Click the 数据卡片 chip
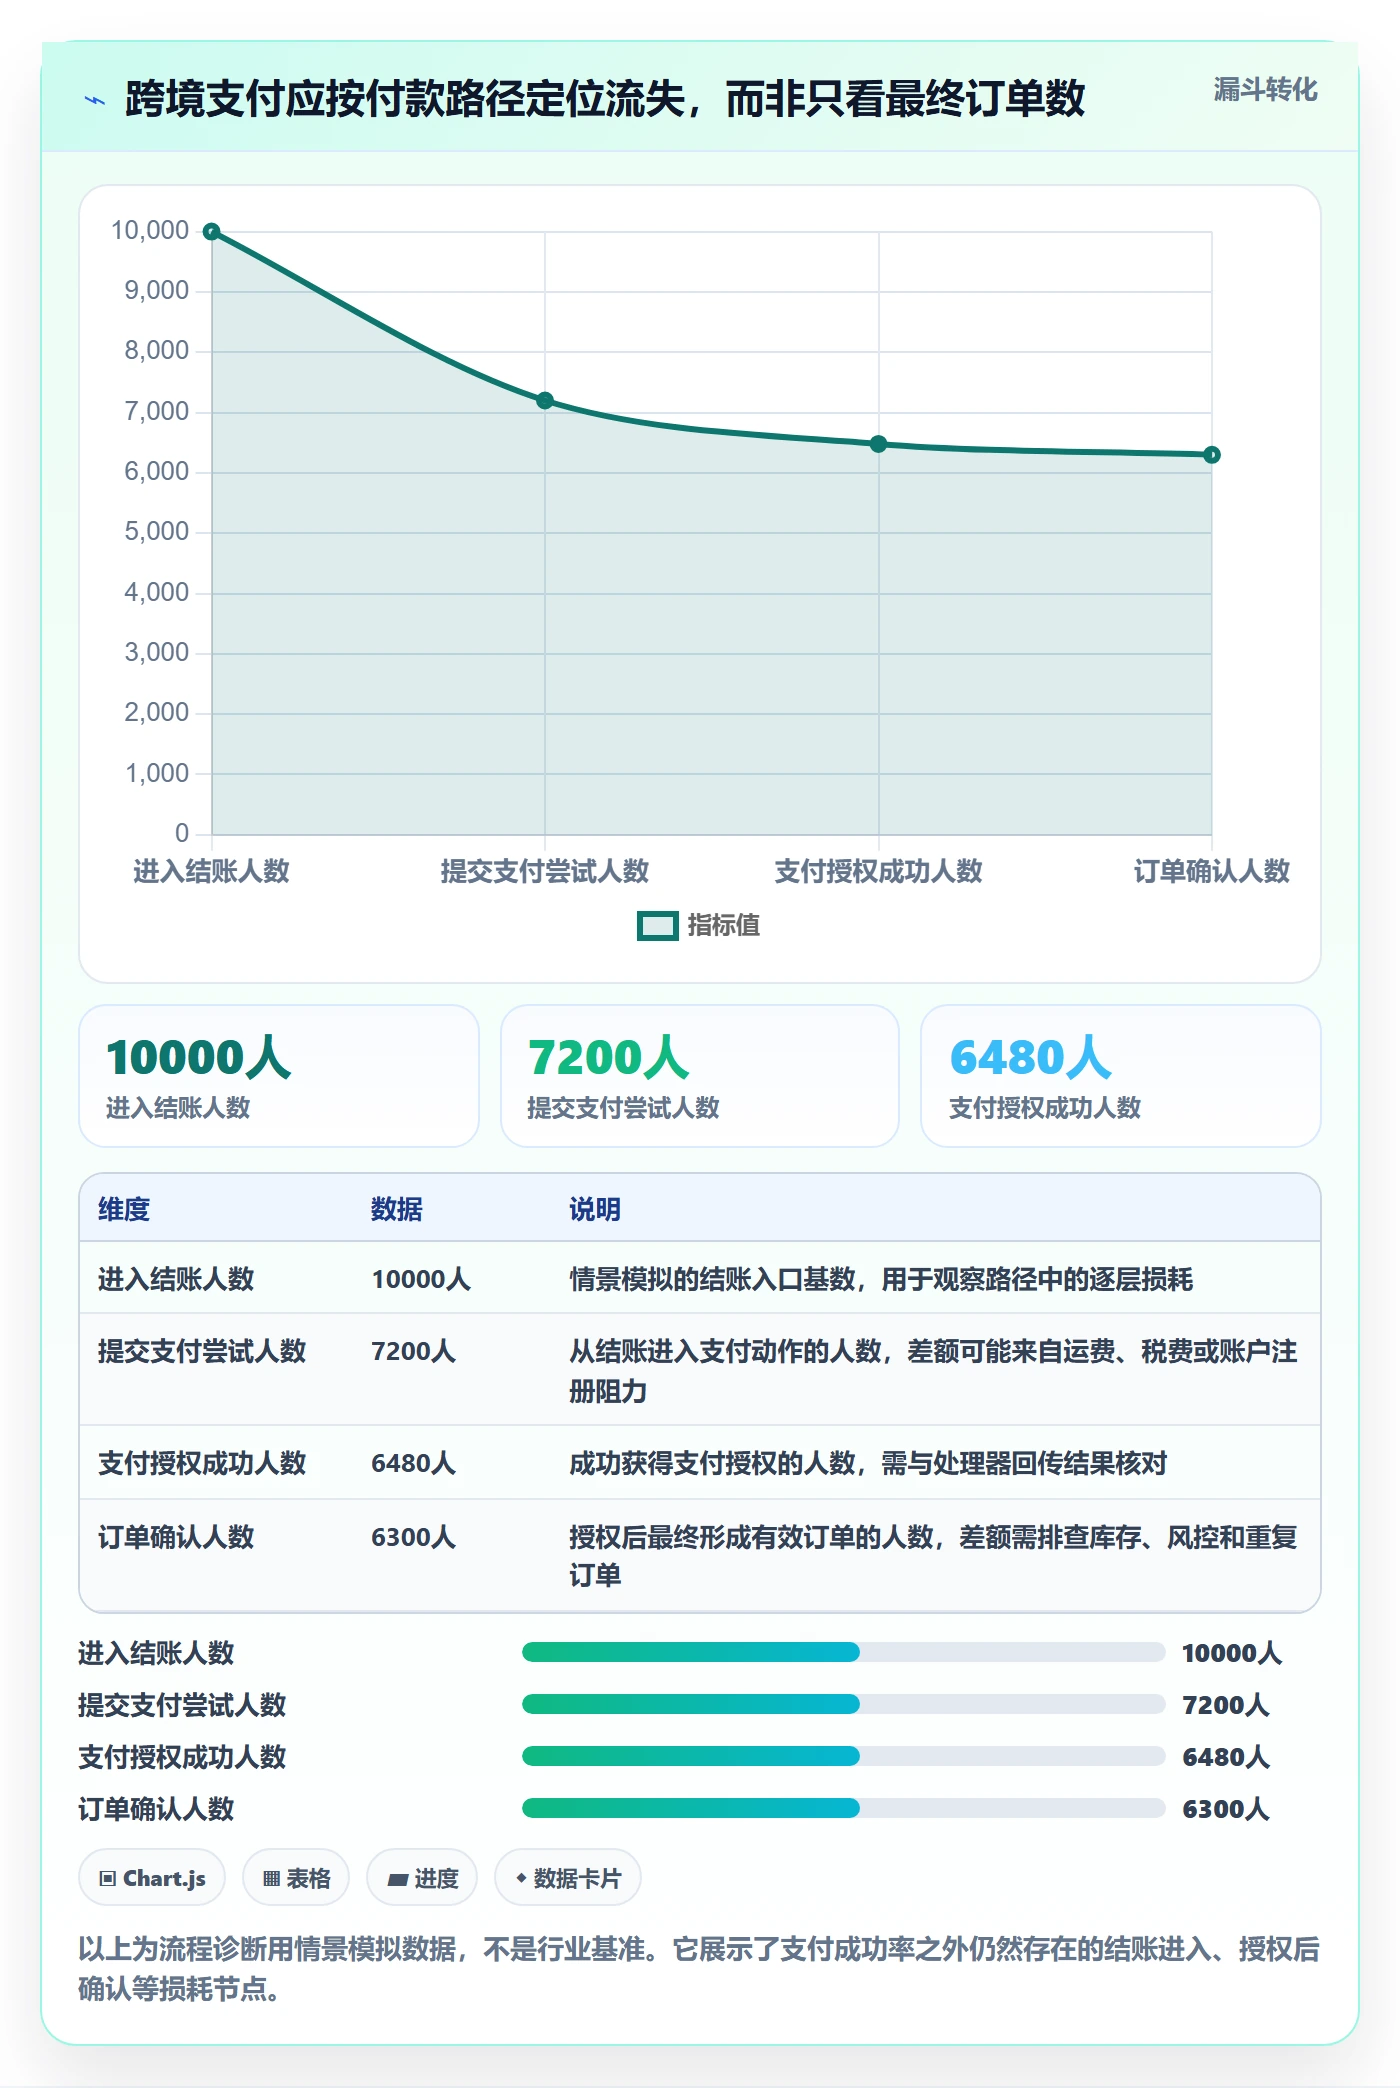This screenshot has height=2088, width=1400. [x=568, y=1878]
